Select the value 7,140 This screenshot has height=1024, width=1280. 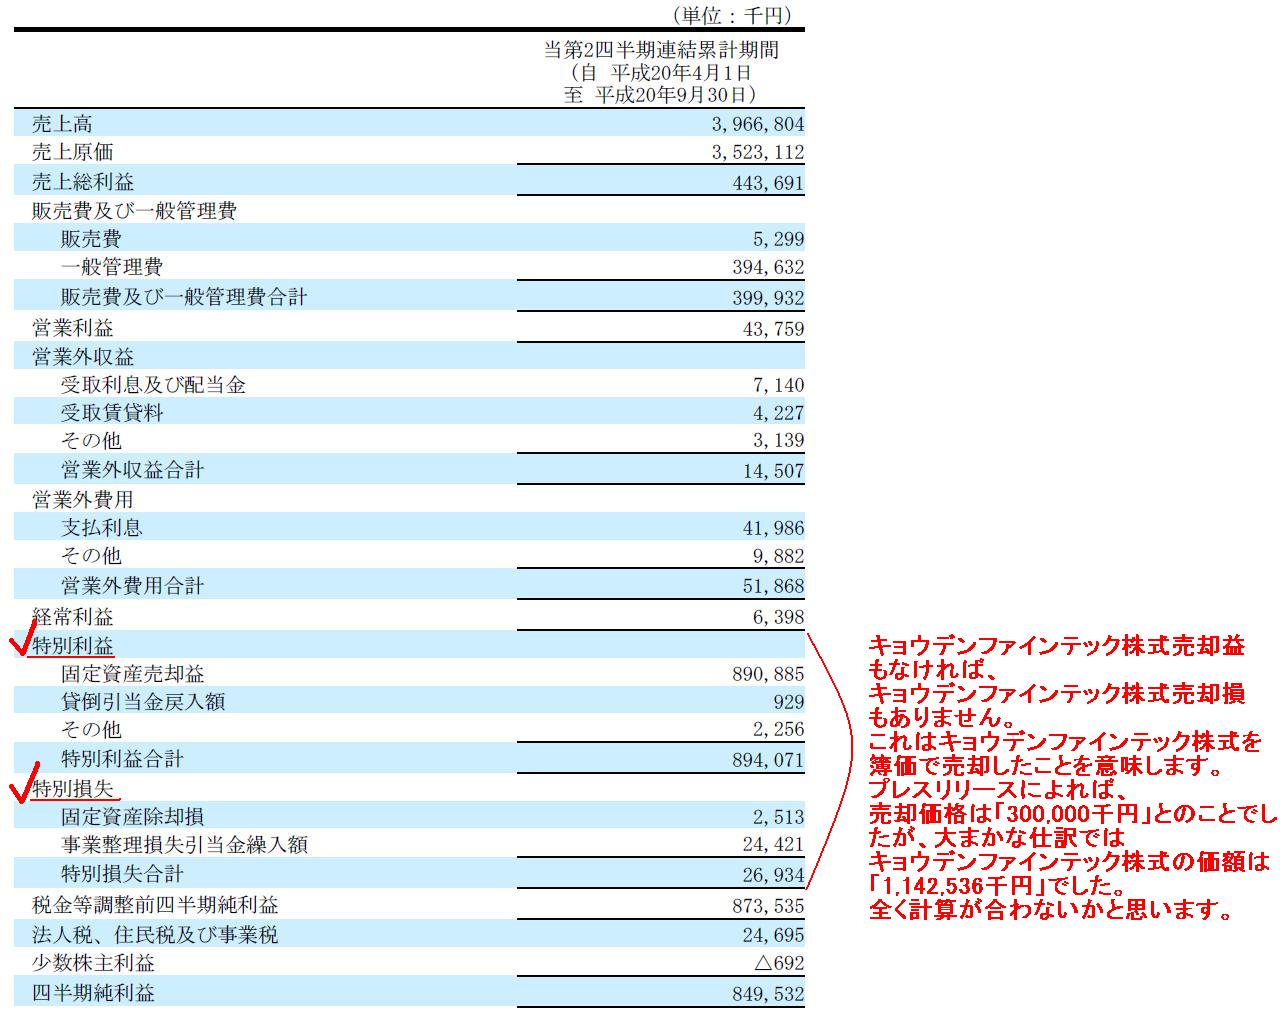tap(781, 385)
